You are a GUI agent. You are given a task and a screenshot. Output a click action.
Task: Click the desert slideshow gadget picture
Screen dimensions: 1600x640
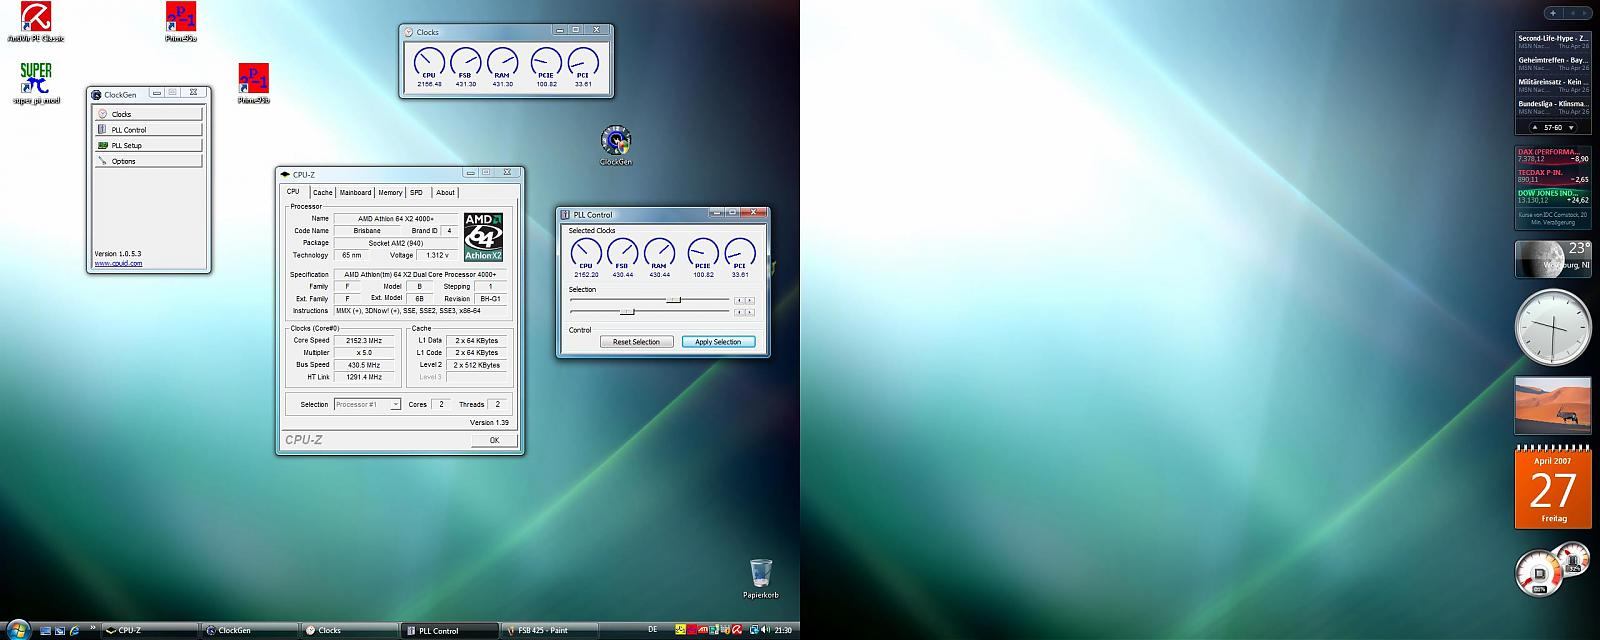(1552, 405)
